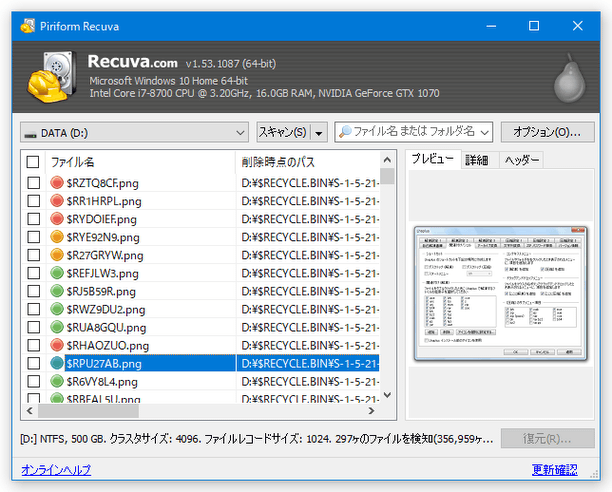This screenshot has width=612, height=492.
Task: Click the red status icon for $RYDOIEF.png
Action: [x=57, y=218]
